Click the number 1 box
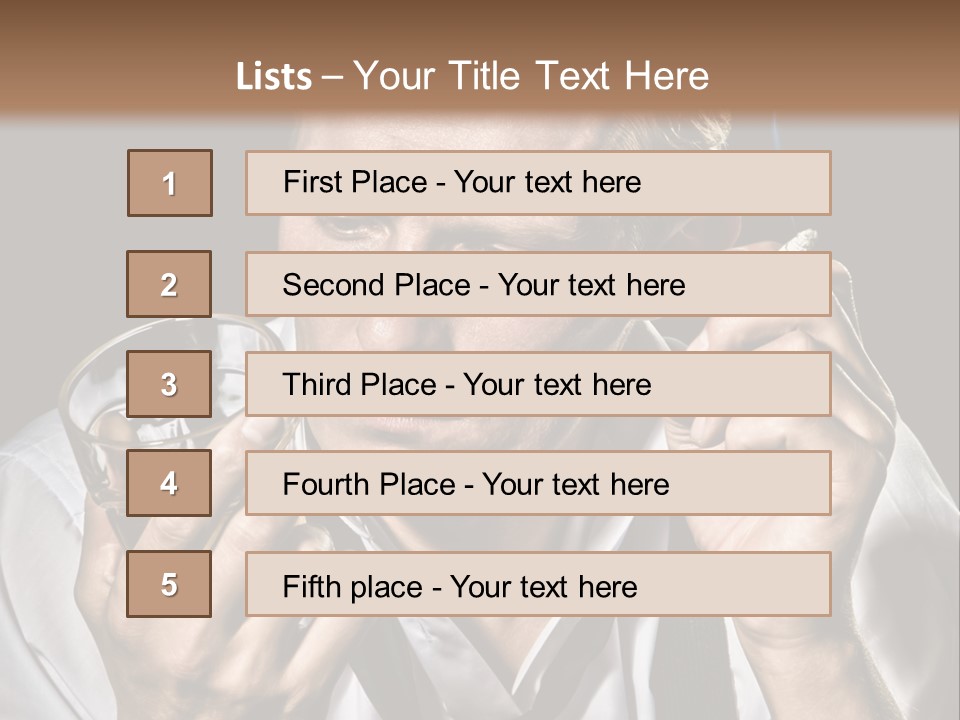This screenshot has height=720, width=960. (x=170, y=183)
